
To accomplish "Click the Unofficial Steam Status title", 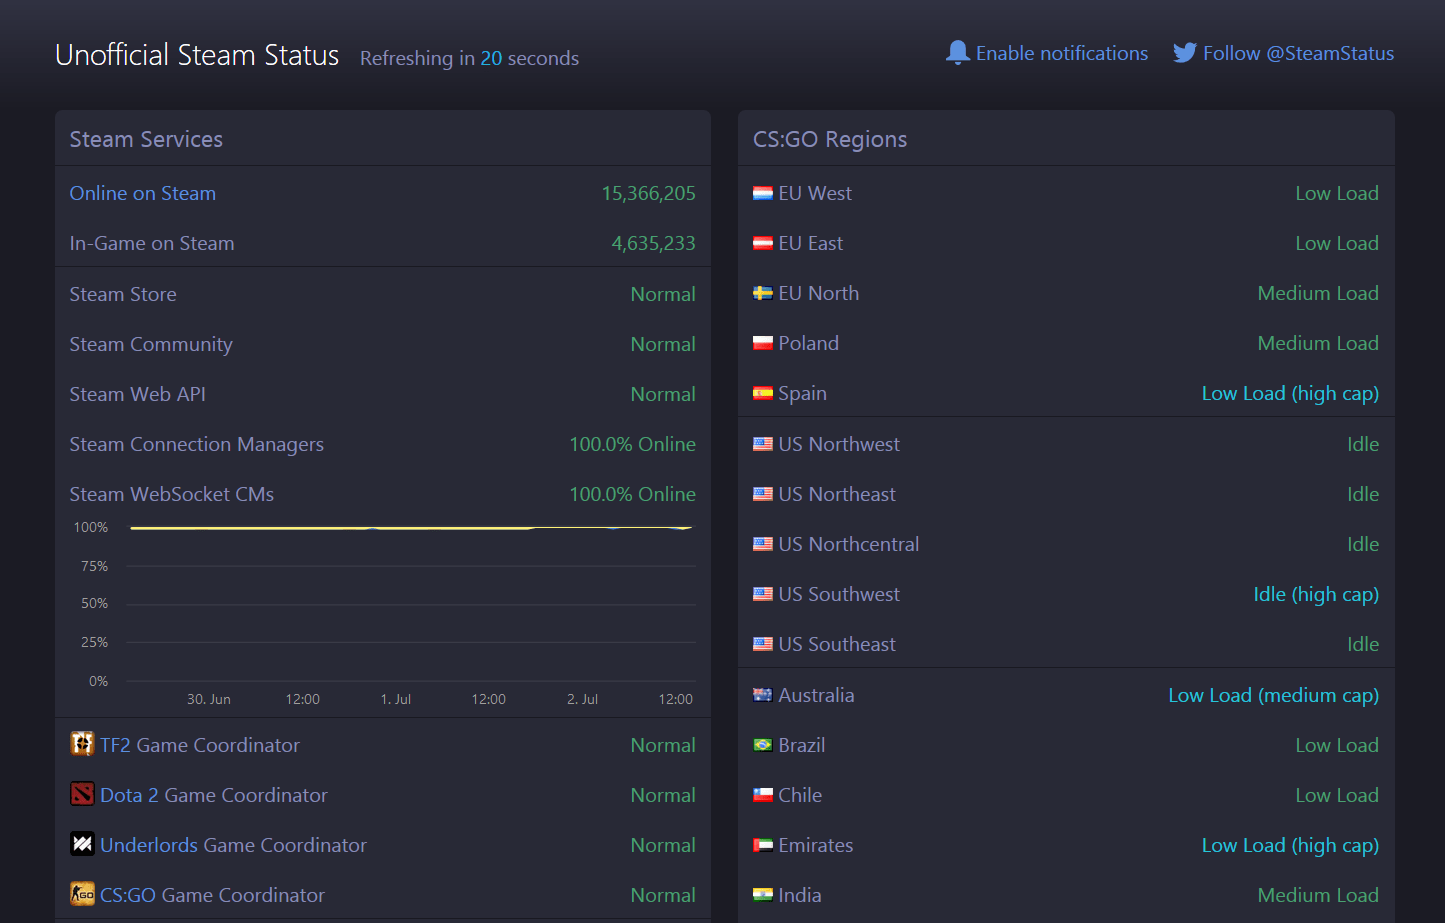I will click(x=197, y=55).
